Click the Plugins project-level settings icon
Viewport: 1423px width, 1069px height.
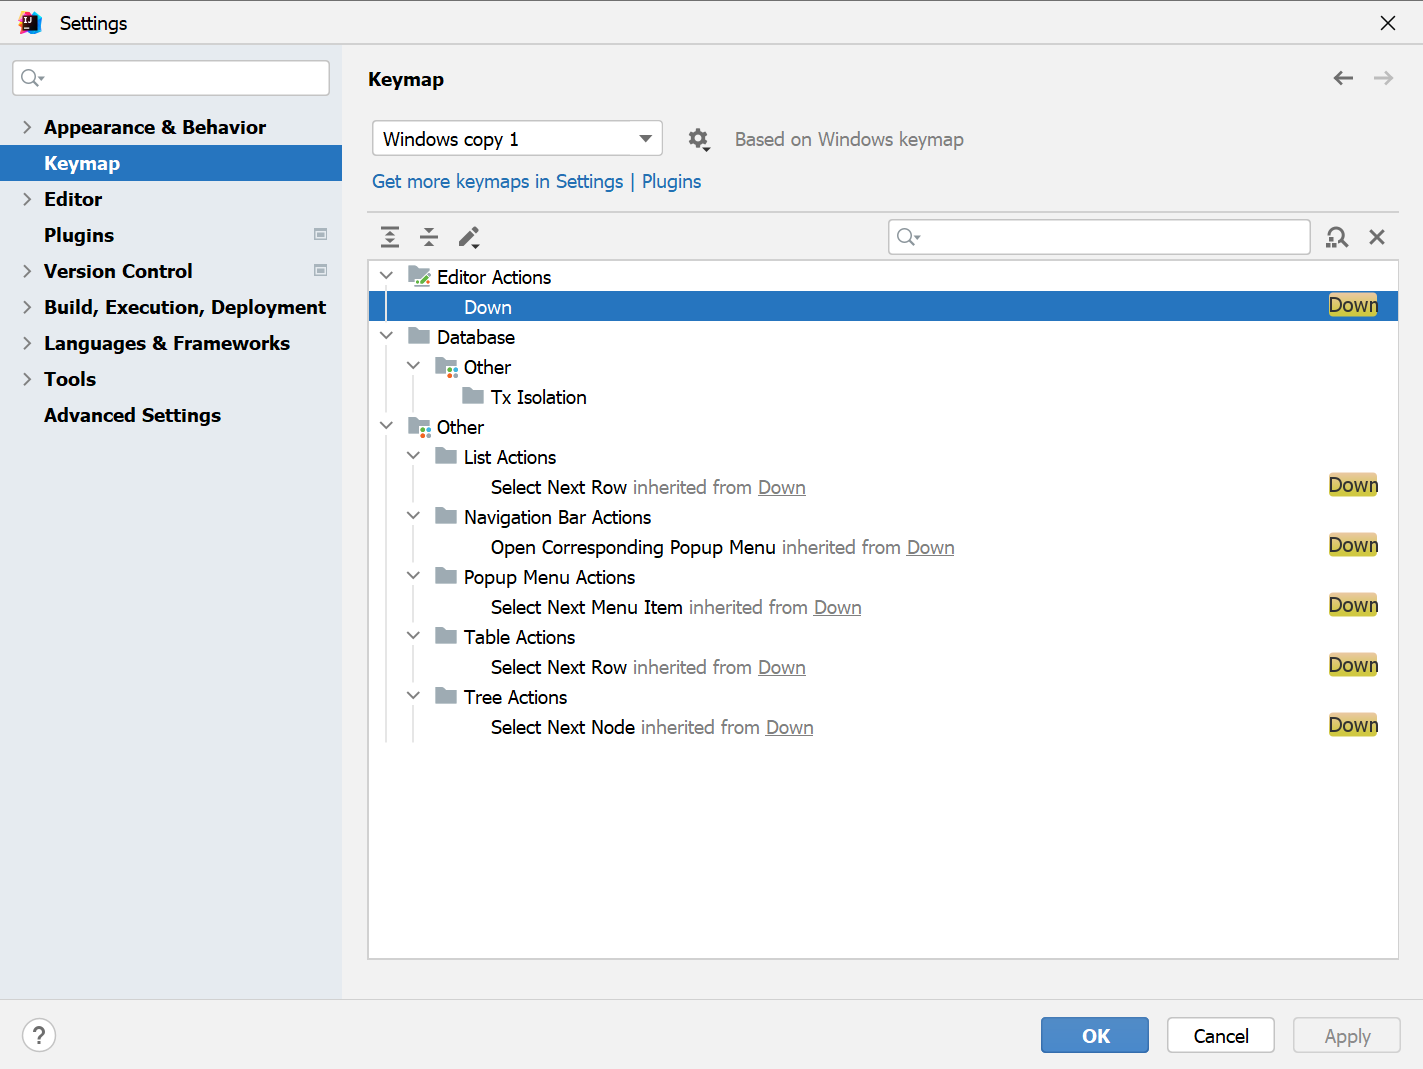click(x=321, y=235)
